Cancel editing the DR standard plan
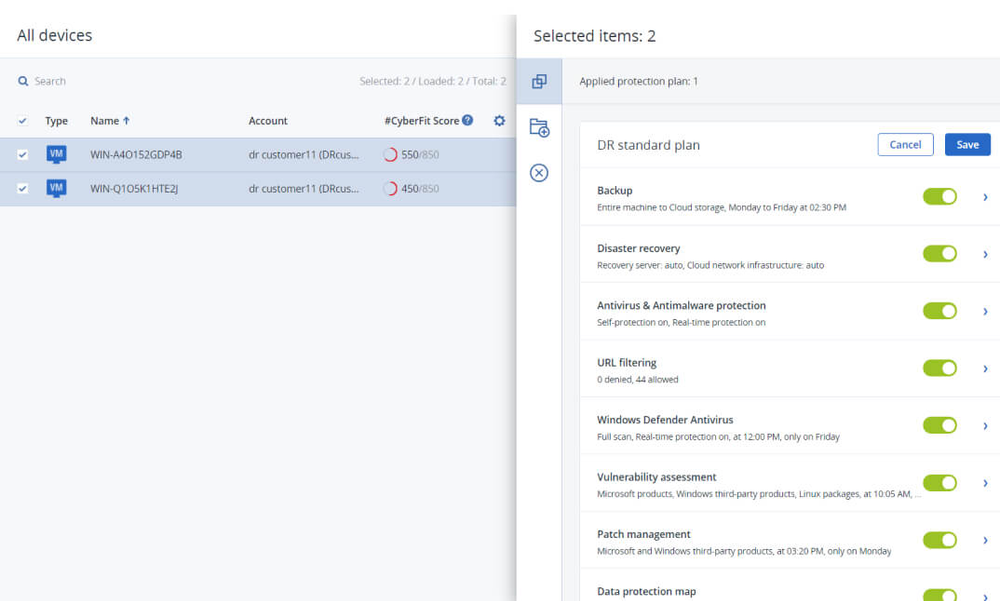 pyautogui.click(x=905, y=144)
